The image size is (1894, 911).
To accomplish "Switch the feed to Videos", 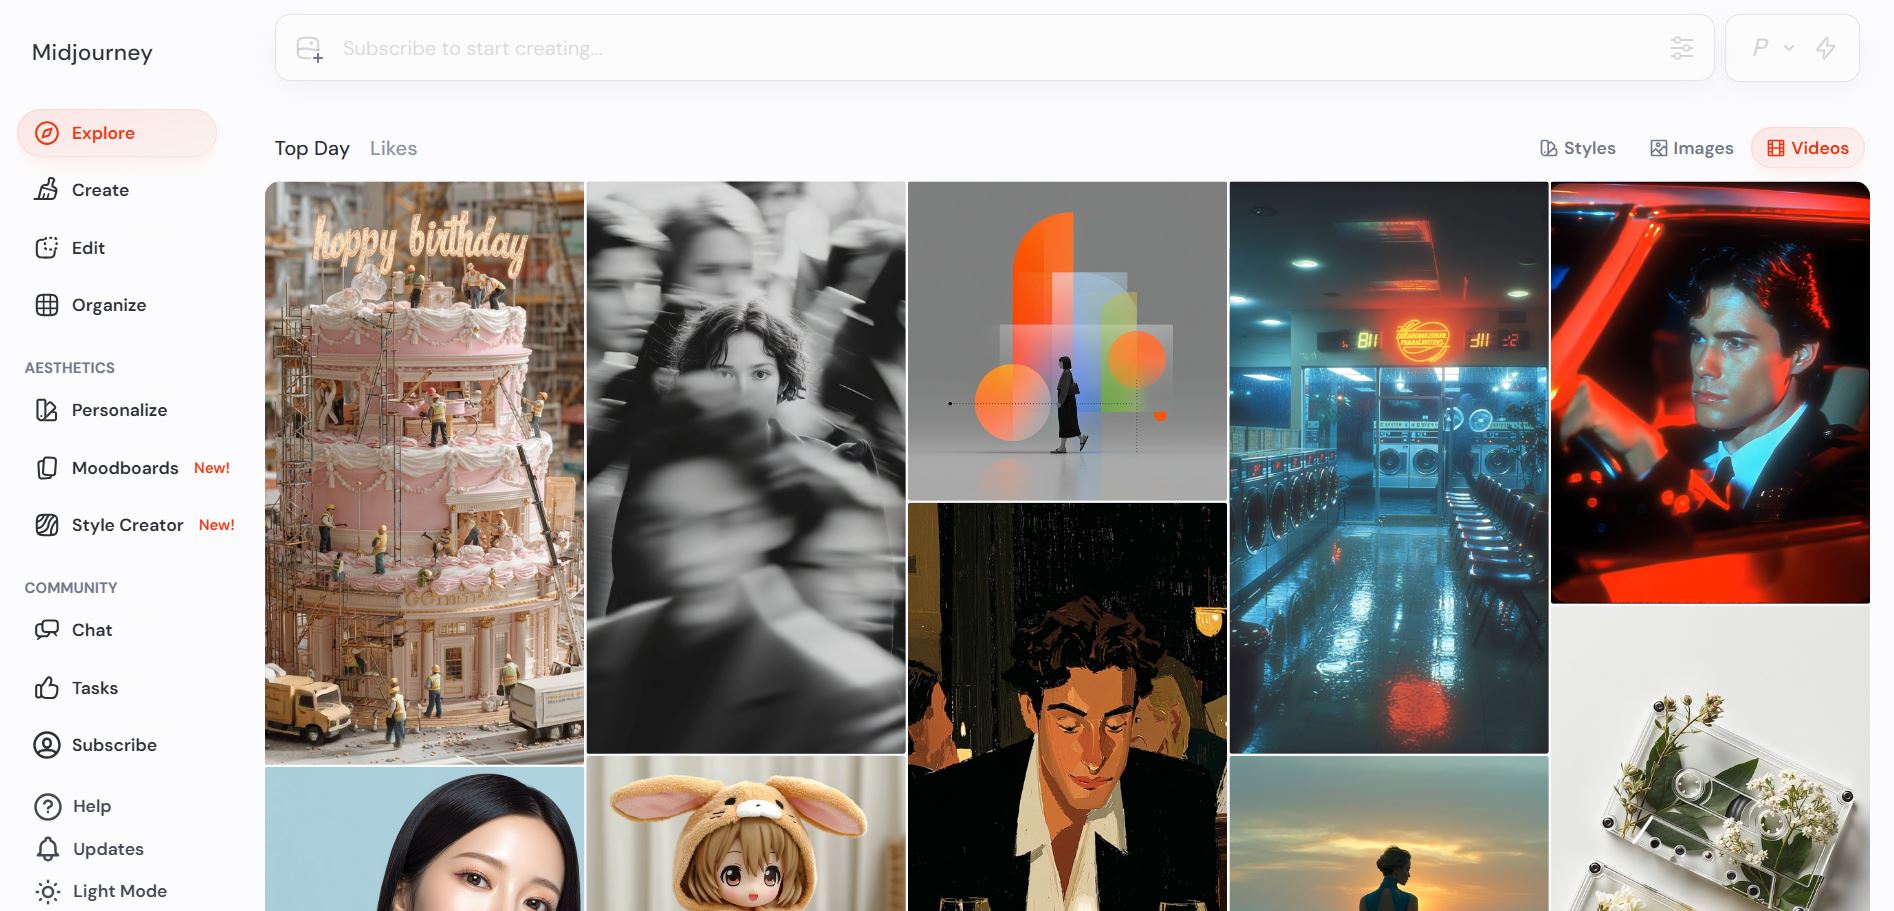I will pyautogui.click(x=1808, y=148).
